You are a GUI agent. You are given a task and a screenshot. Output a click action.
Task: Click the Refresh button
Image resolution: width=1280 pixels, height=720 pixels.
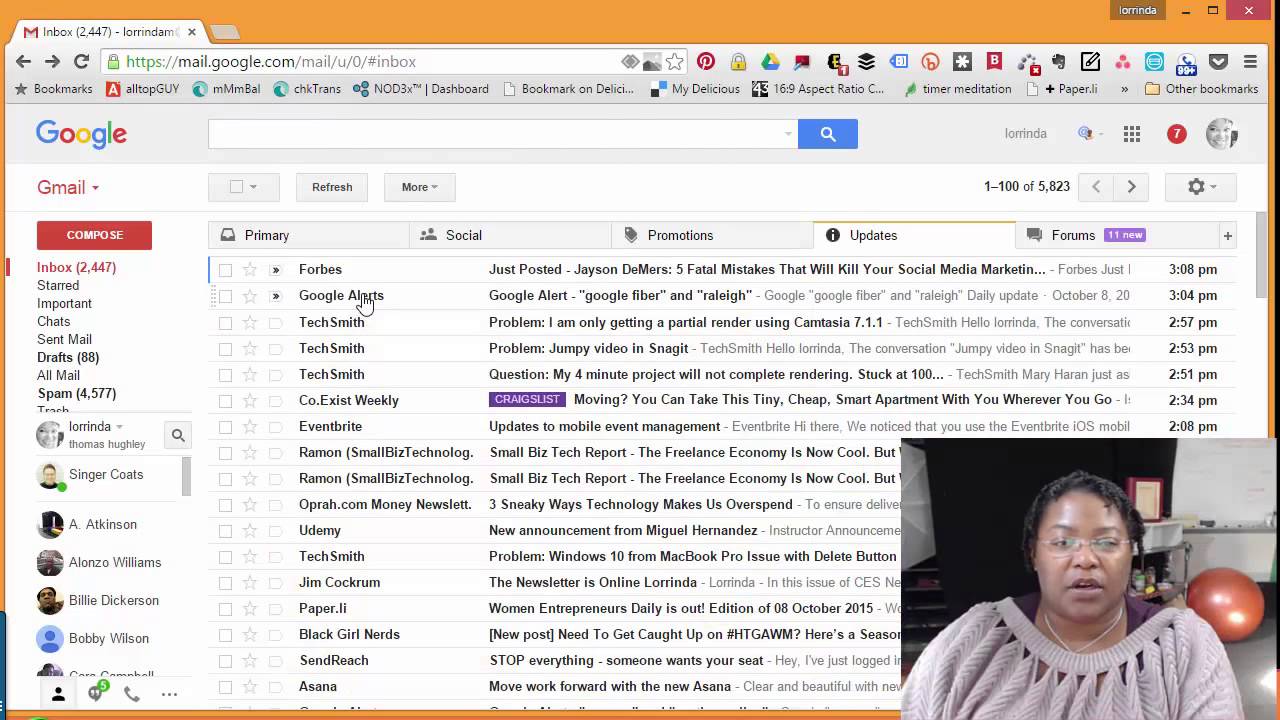click(x=332, y=187)
